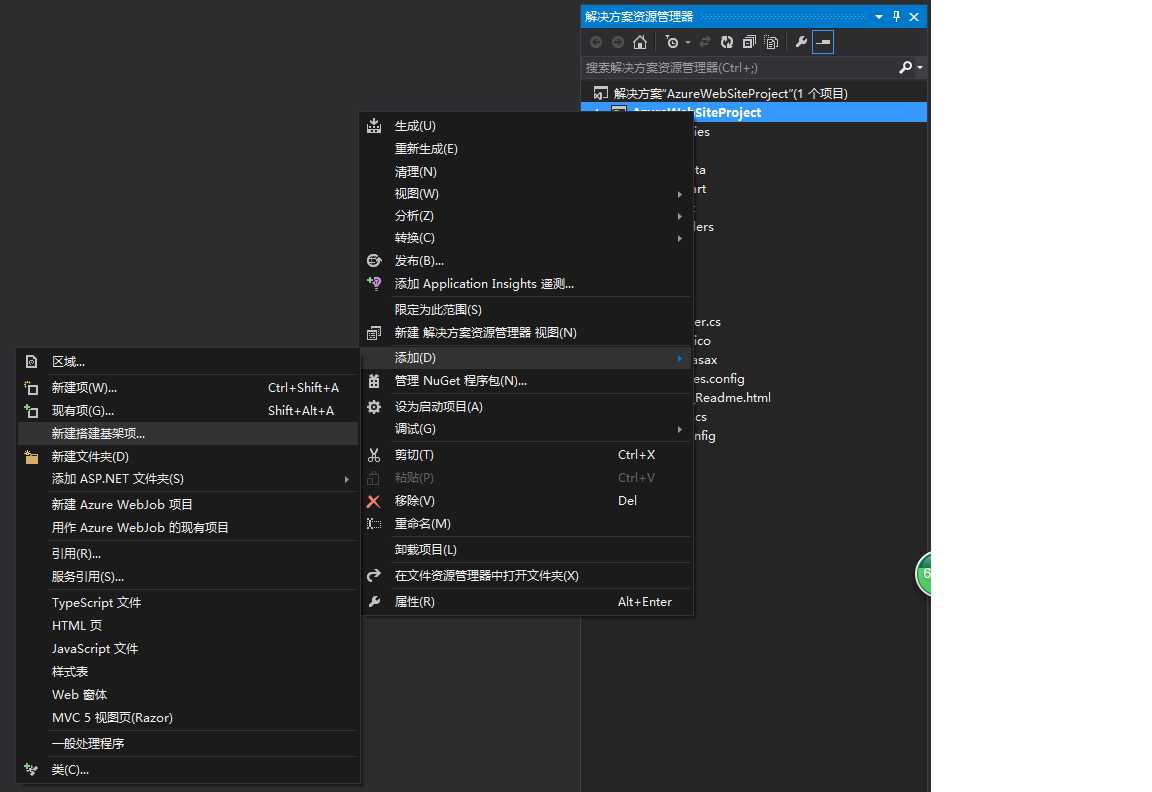The width and height of the screenshot is (1152, 792).
Task: Open Properties wrench icon in toolbar
Action: (x=801, y=42)
